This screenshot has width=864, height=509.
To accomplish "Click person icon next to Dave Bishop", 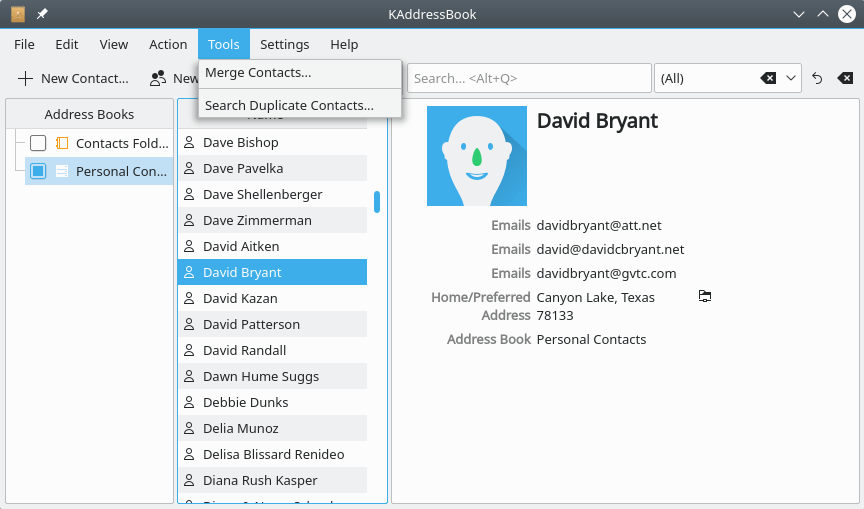I will [189, 142].
